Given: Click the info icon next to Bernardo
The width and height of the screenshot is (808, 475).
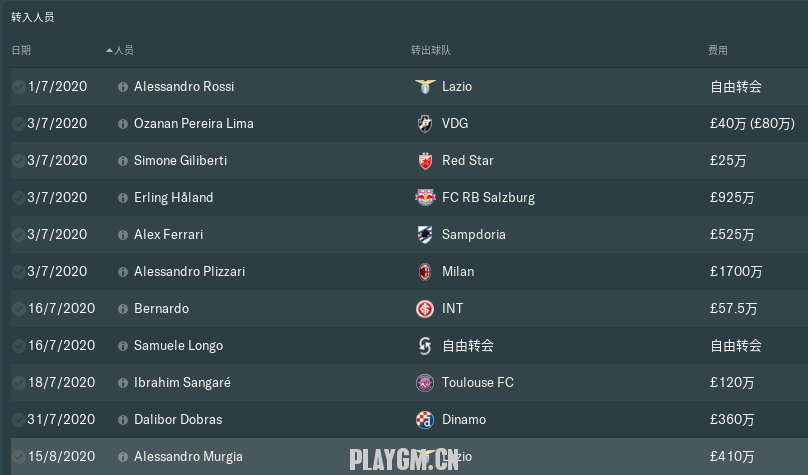Looking at the screenshot, I should point(123,309).
